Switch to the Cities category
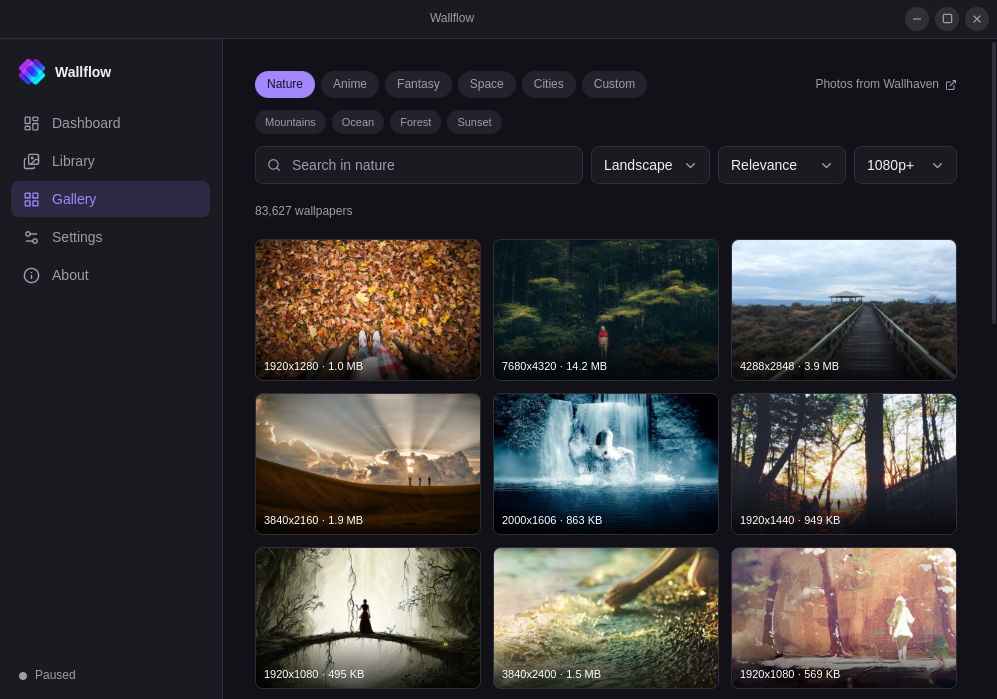The width and height of the screenshot is (997, 699). 548,84
